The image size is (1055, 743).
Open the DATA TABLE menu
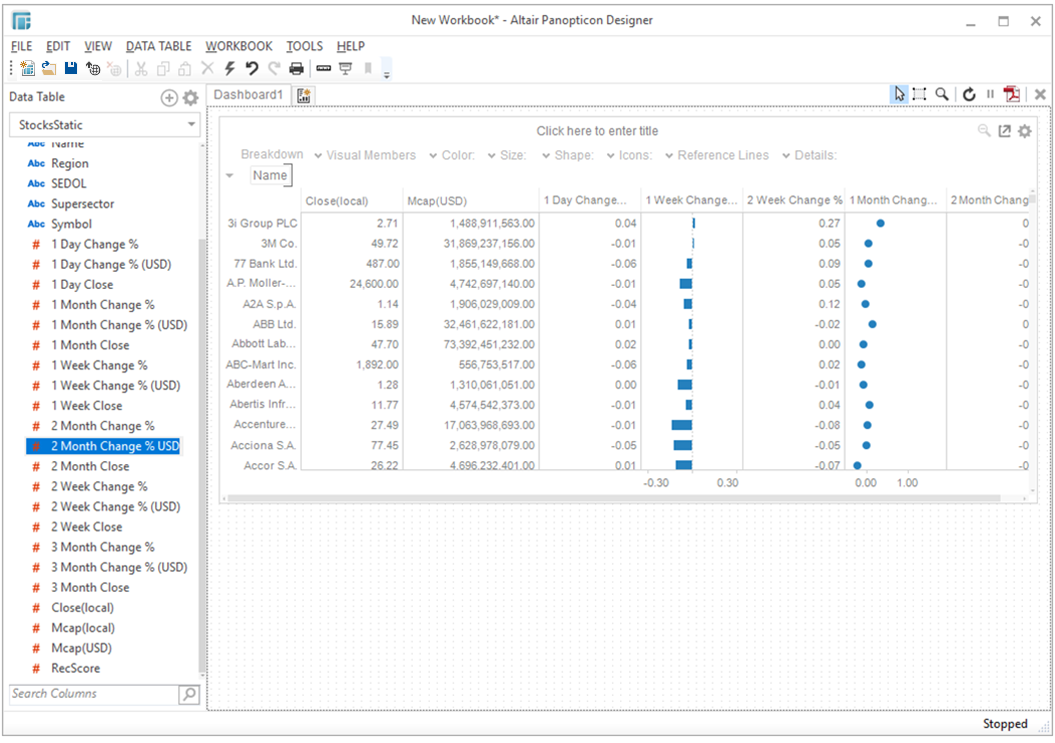pyautogui.click(x=159, y=46)
